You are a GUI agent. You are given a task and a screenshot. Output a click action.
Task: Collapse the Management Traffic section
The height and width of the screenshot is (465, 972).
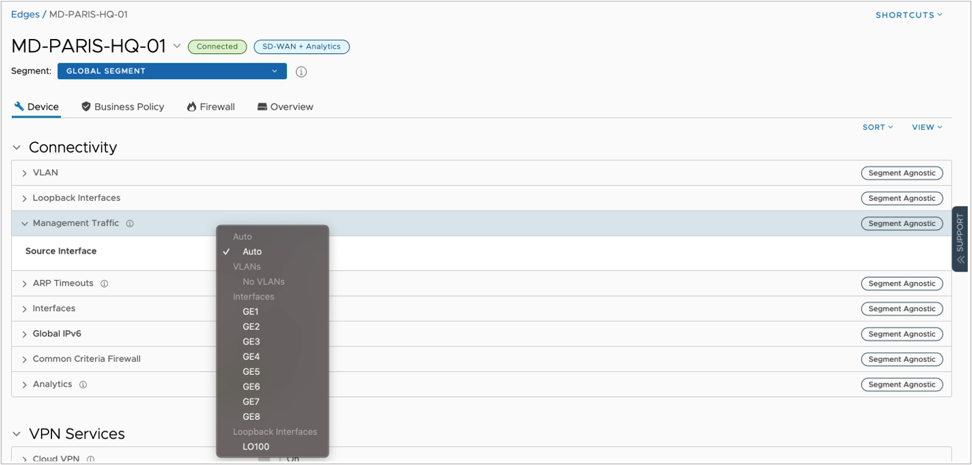click(24, 224)
